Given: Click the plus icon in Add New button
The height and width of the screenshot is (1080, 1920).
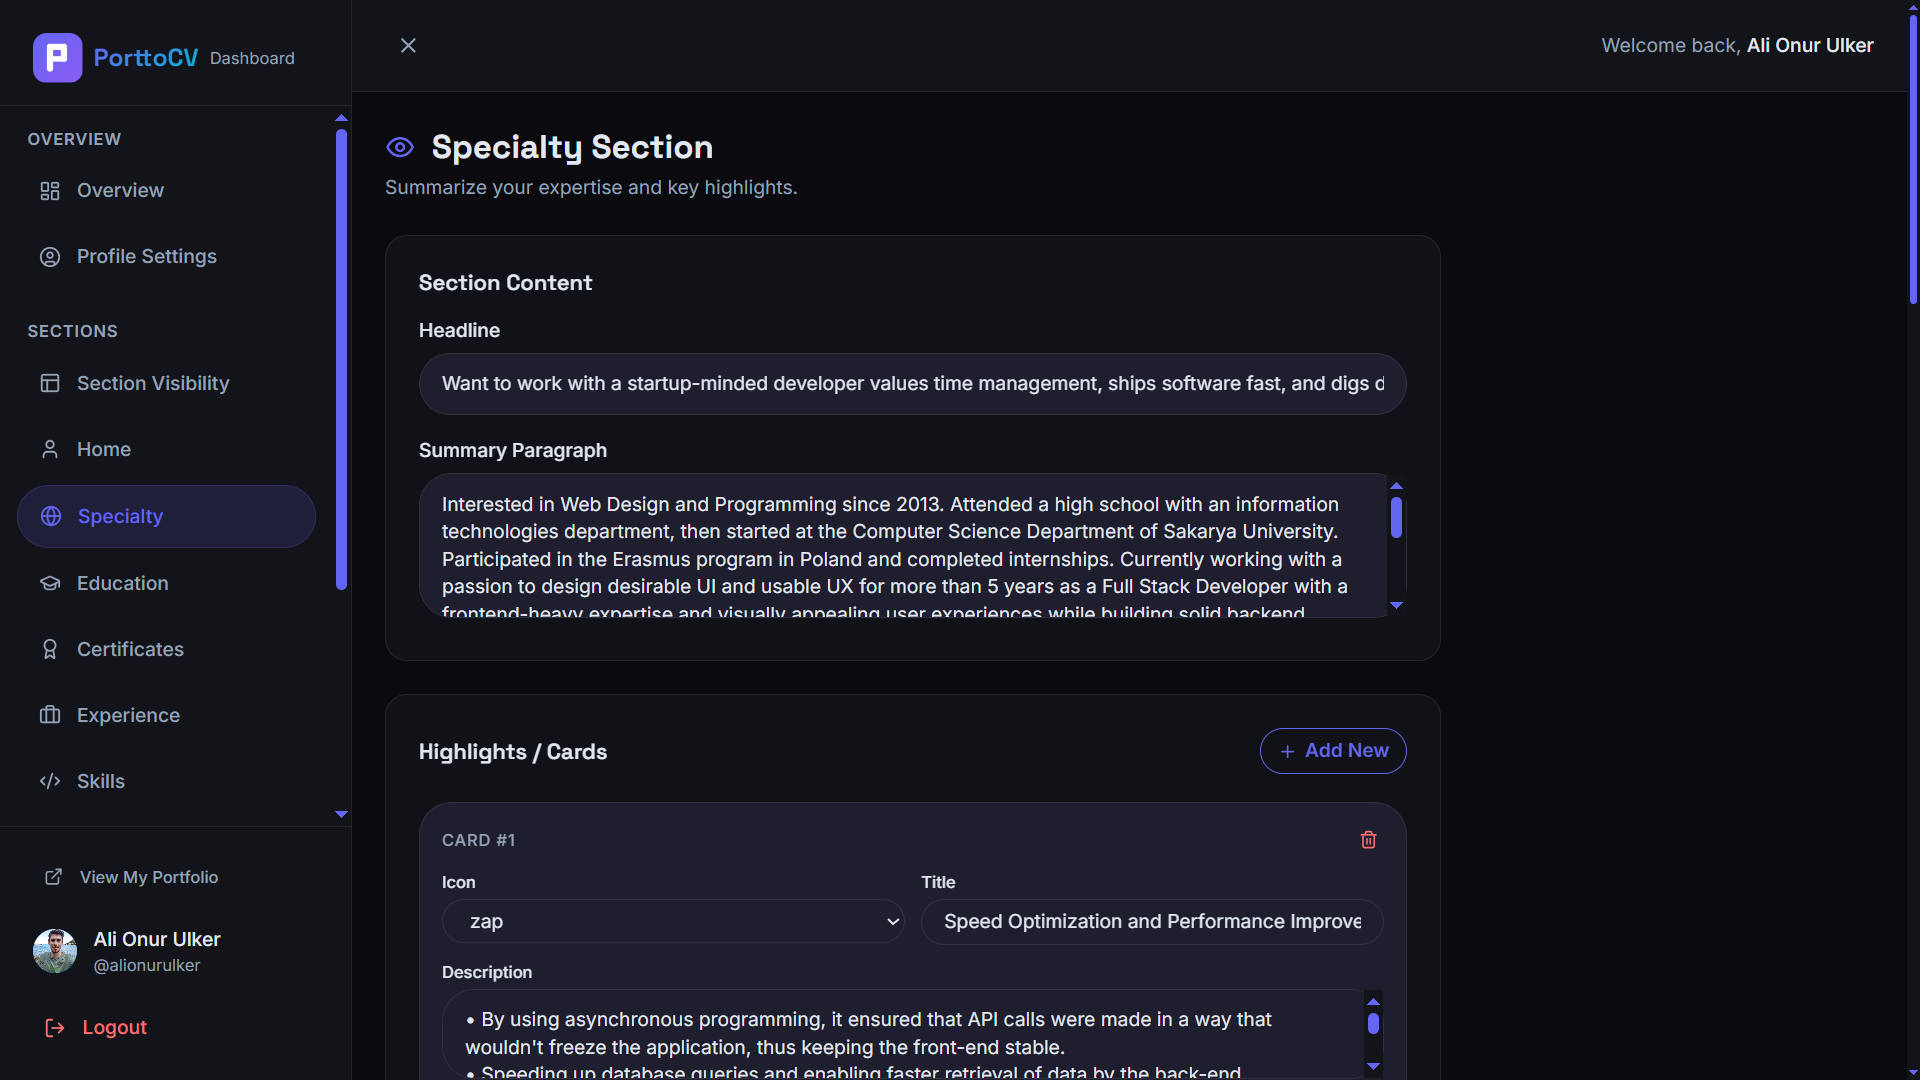Looking at the screenshot, I should pyautogui.click(x=1287, y=751).
